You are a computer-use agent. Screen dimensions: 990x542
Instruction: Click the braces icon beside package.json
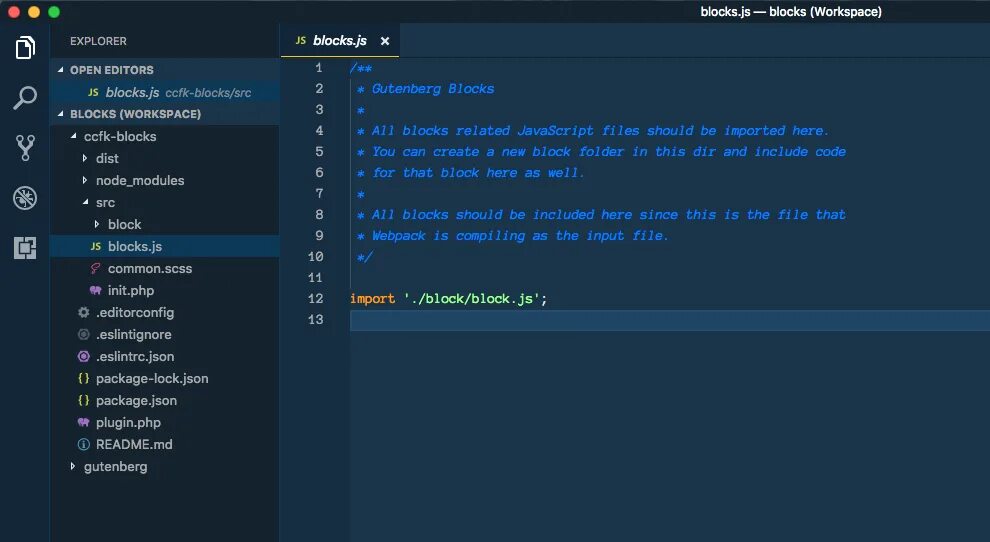point(83,400)
